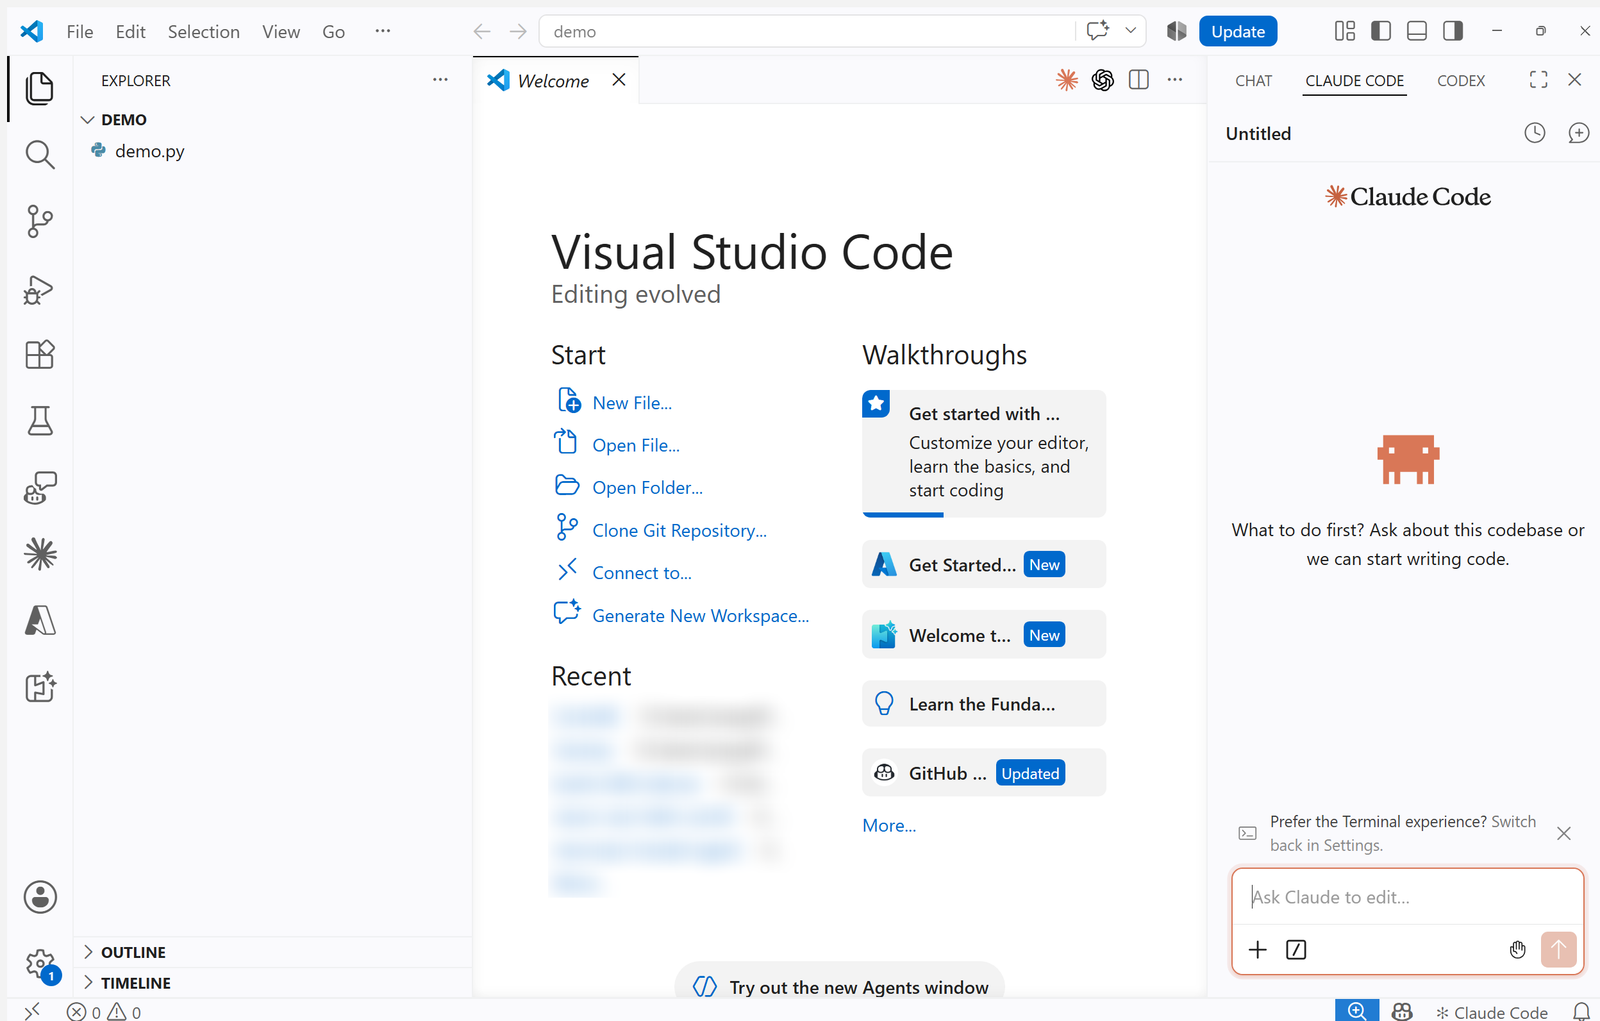
Task: Open the AI toolkit sparkle icon
Action: pyautogui.click(x=40, y=687)
